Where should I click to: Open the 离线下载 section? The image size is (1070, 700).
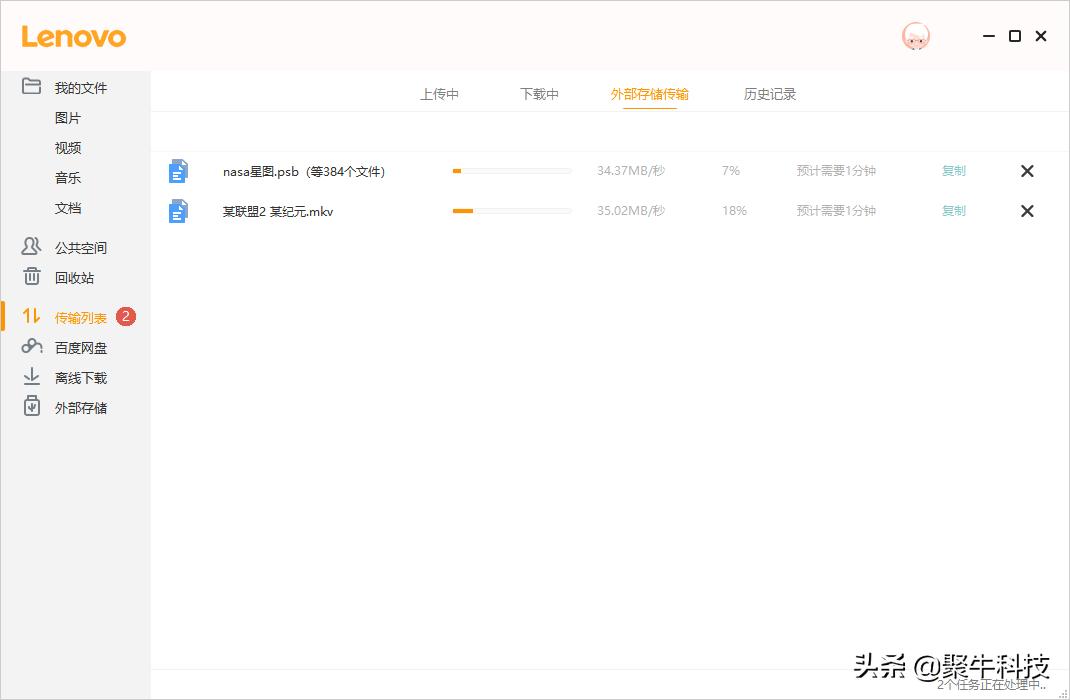pos(80,377)
